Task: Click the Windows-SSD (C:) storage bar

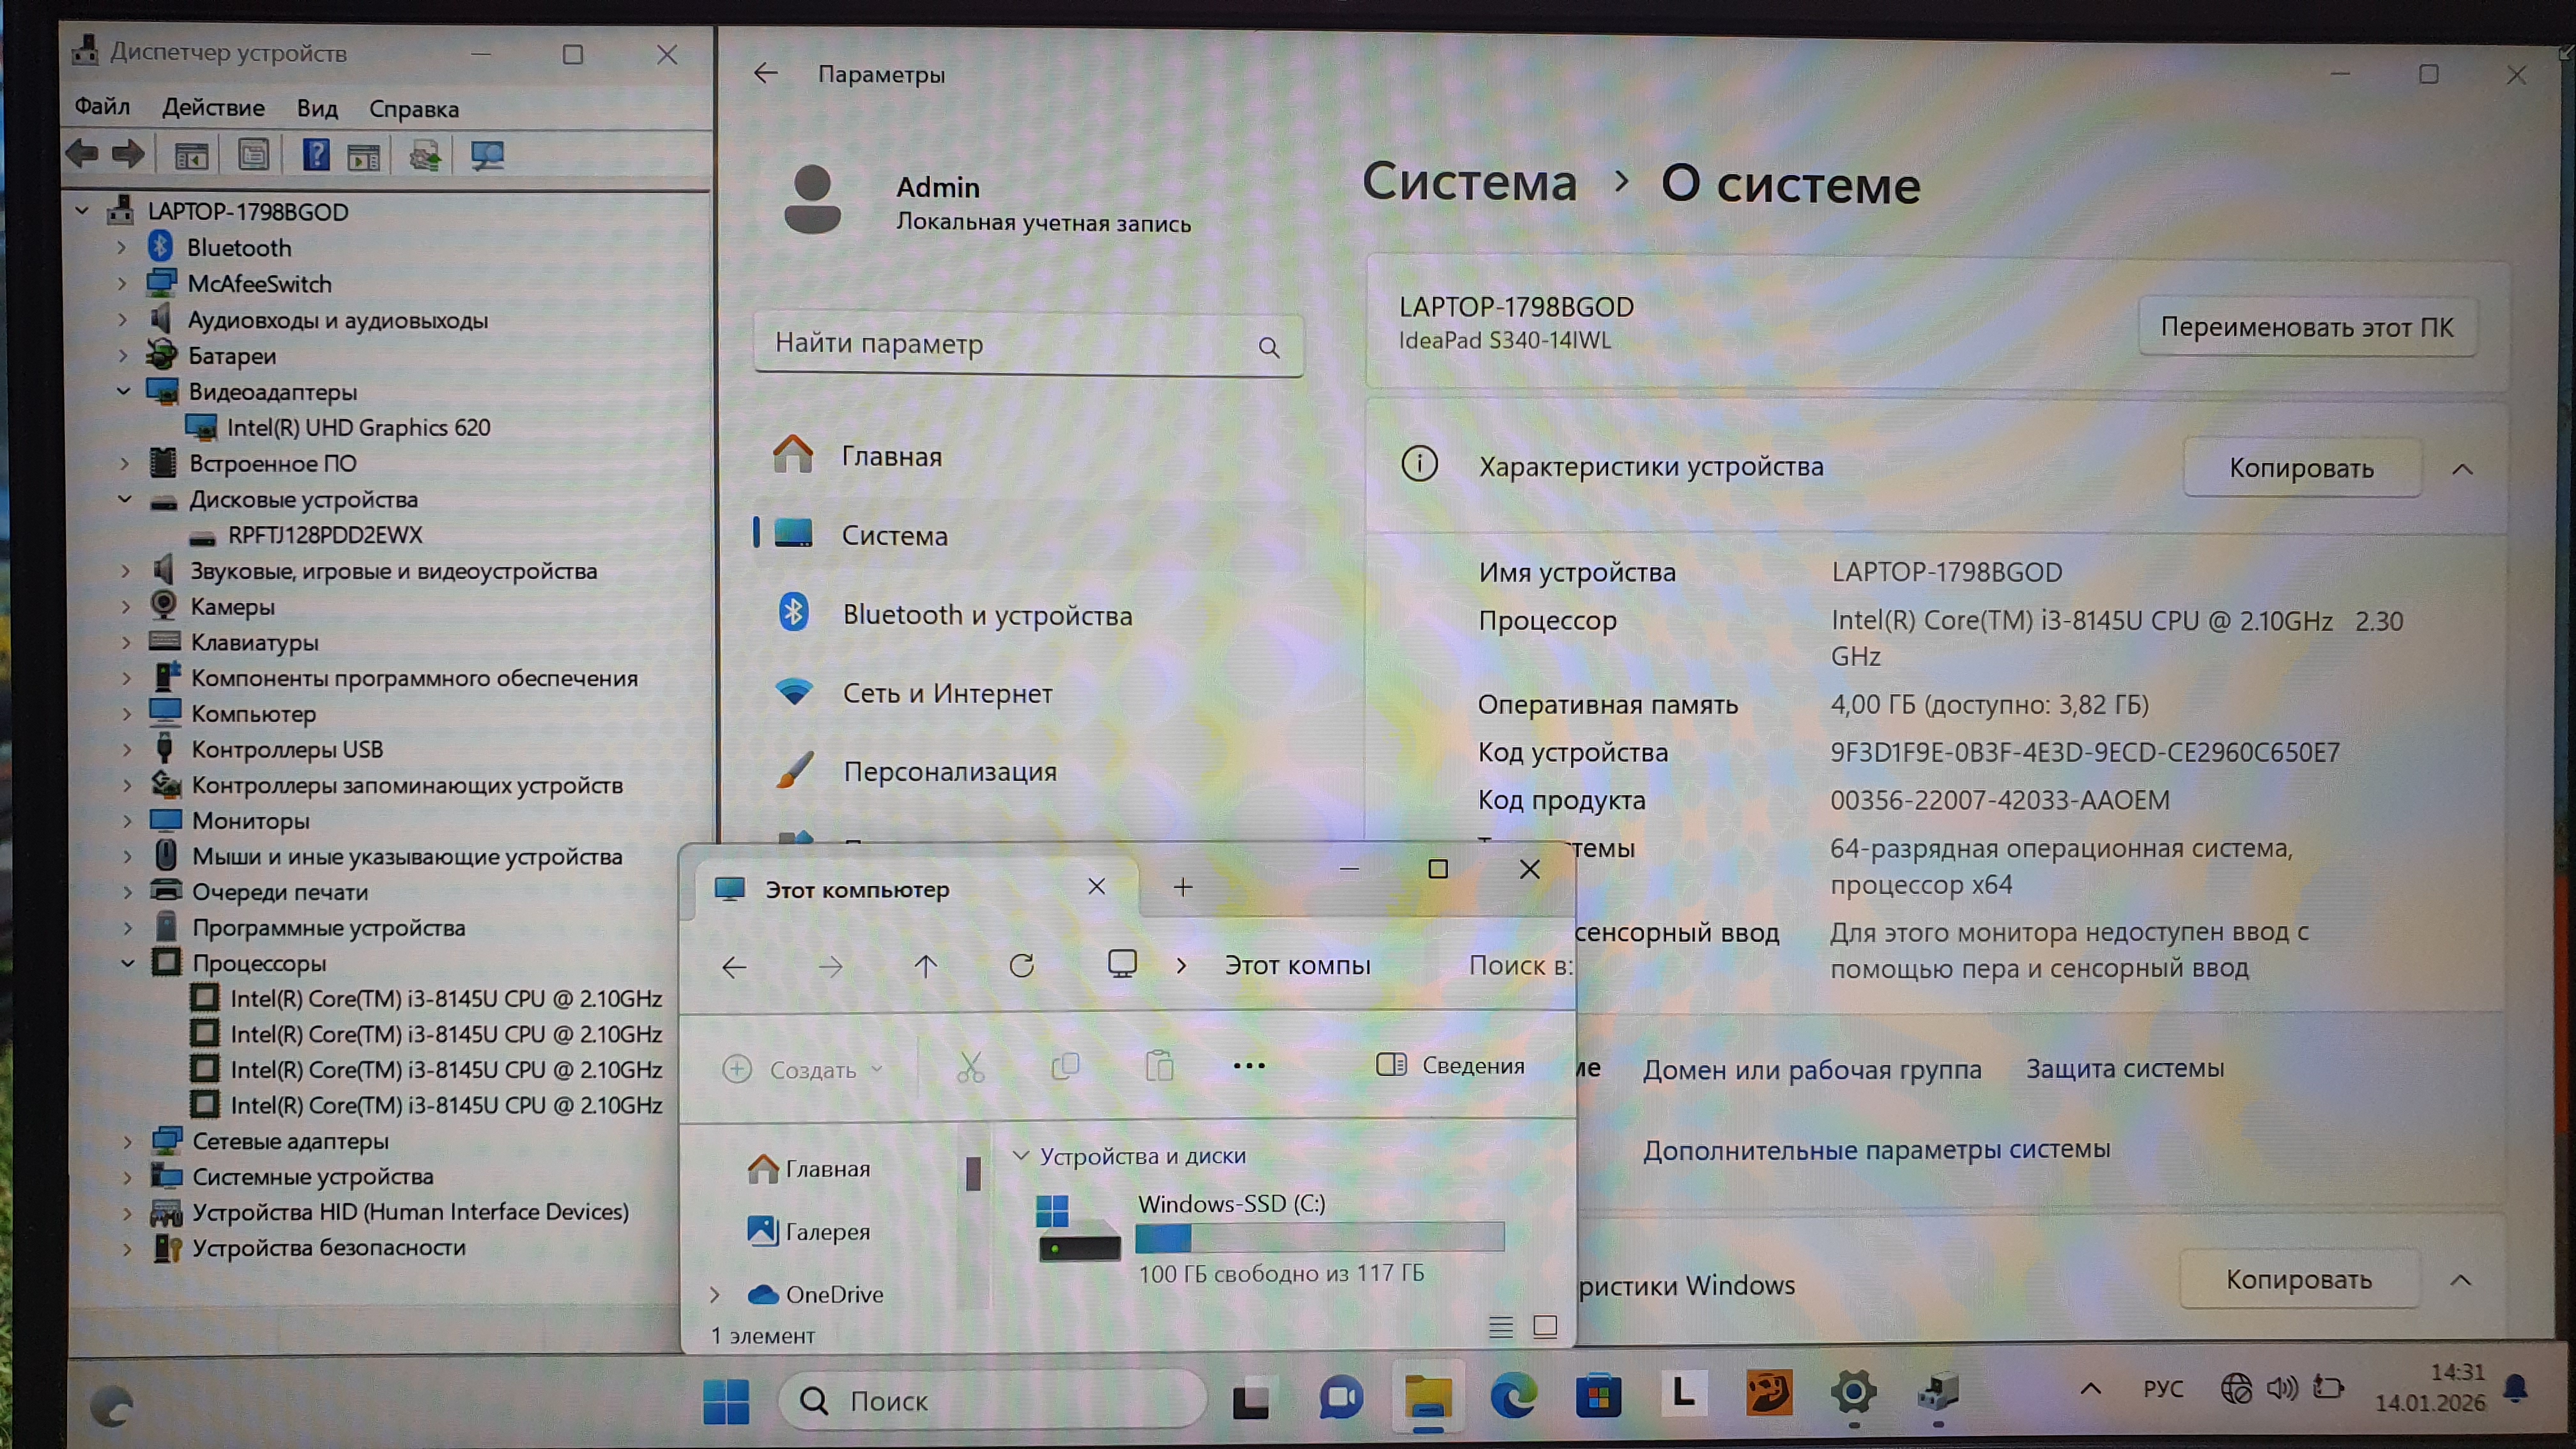Action: [x=1319, y=1238]
